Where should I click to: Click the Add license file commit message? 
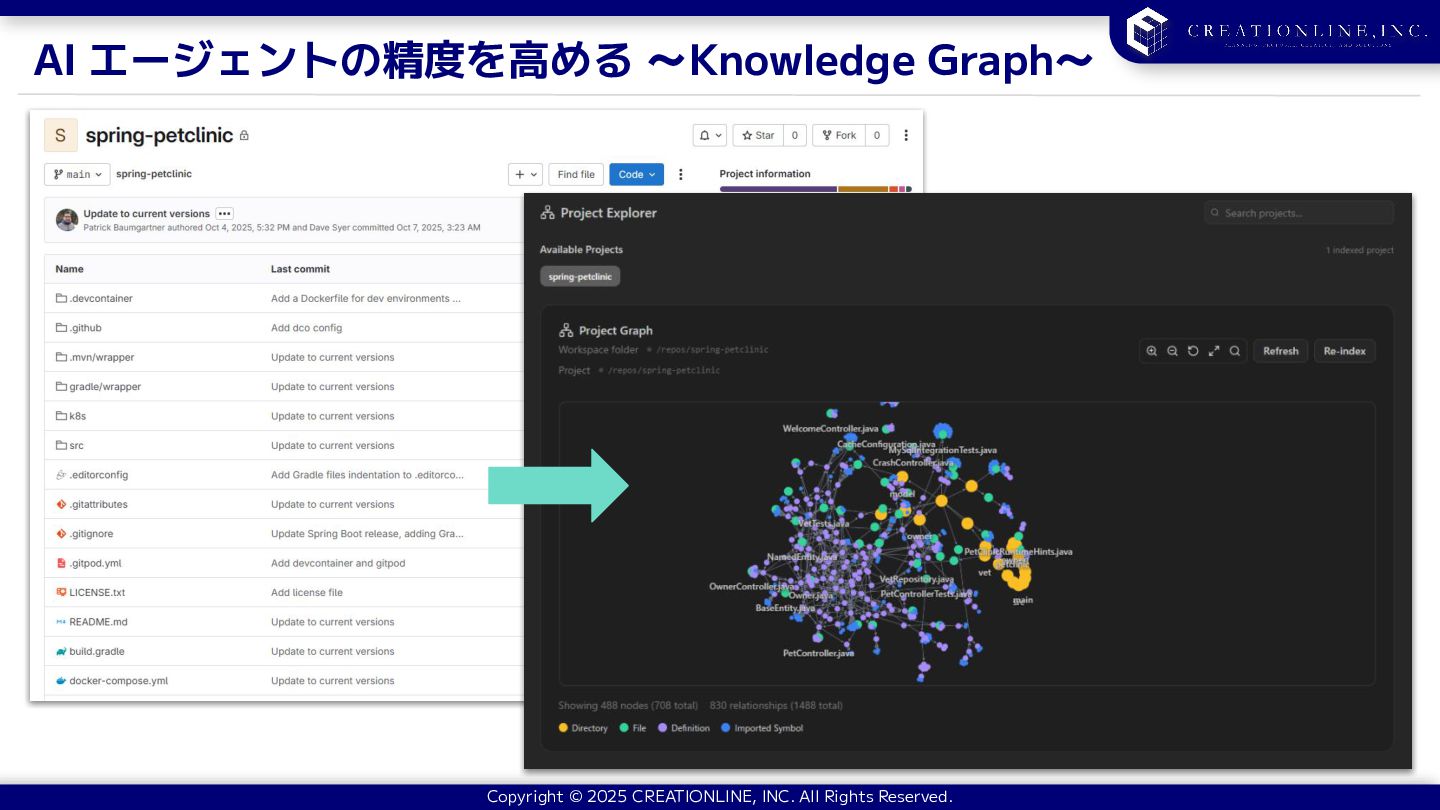point(307,592)
